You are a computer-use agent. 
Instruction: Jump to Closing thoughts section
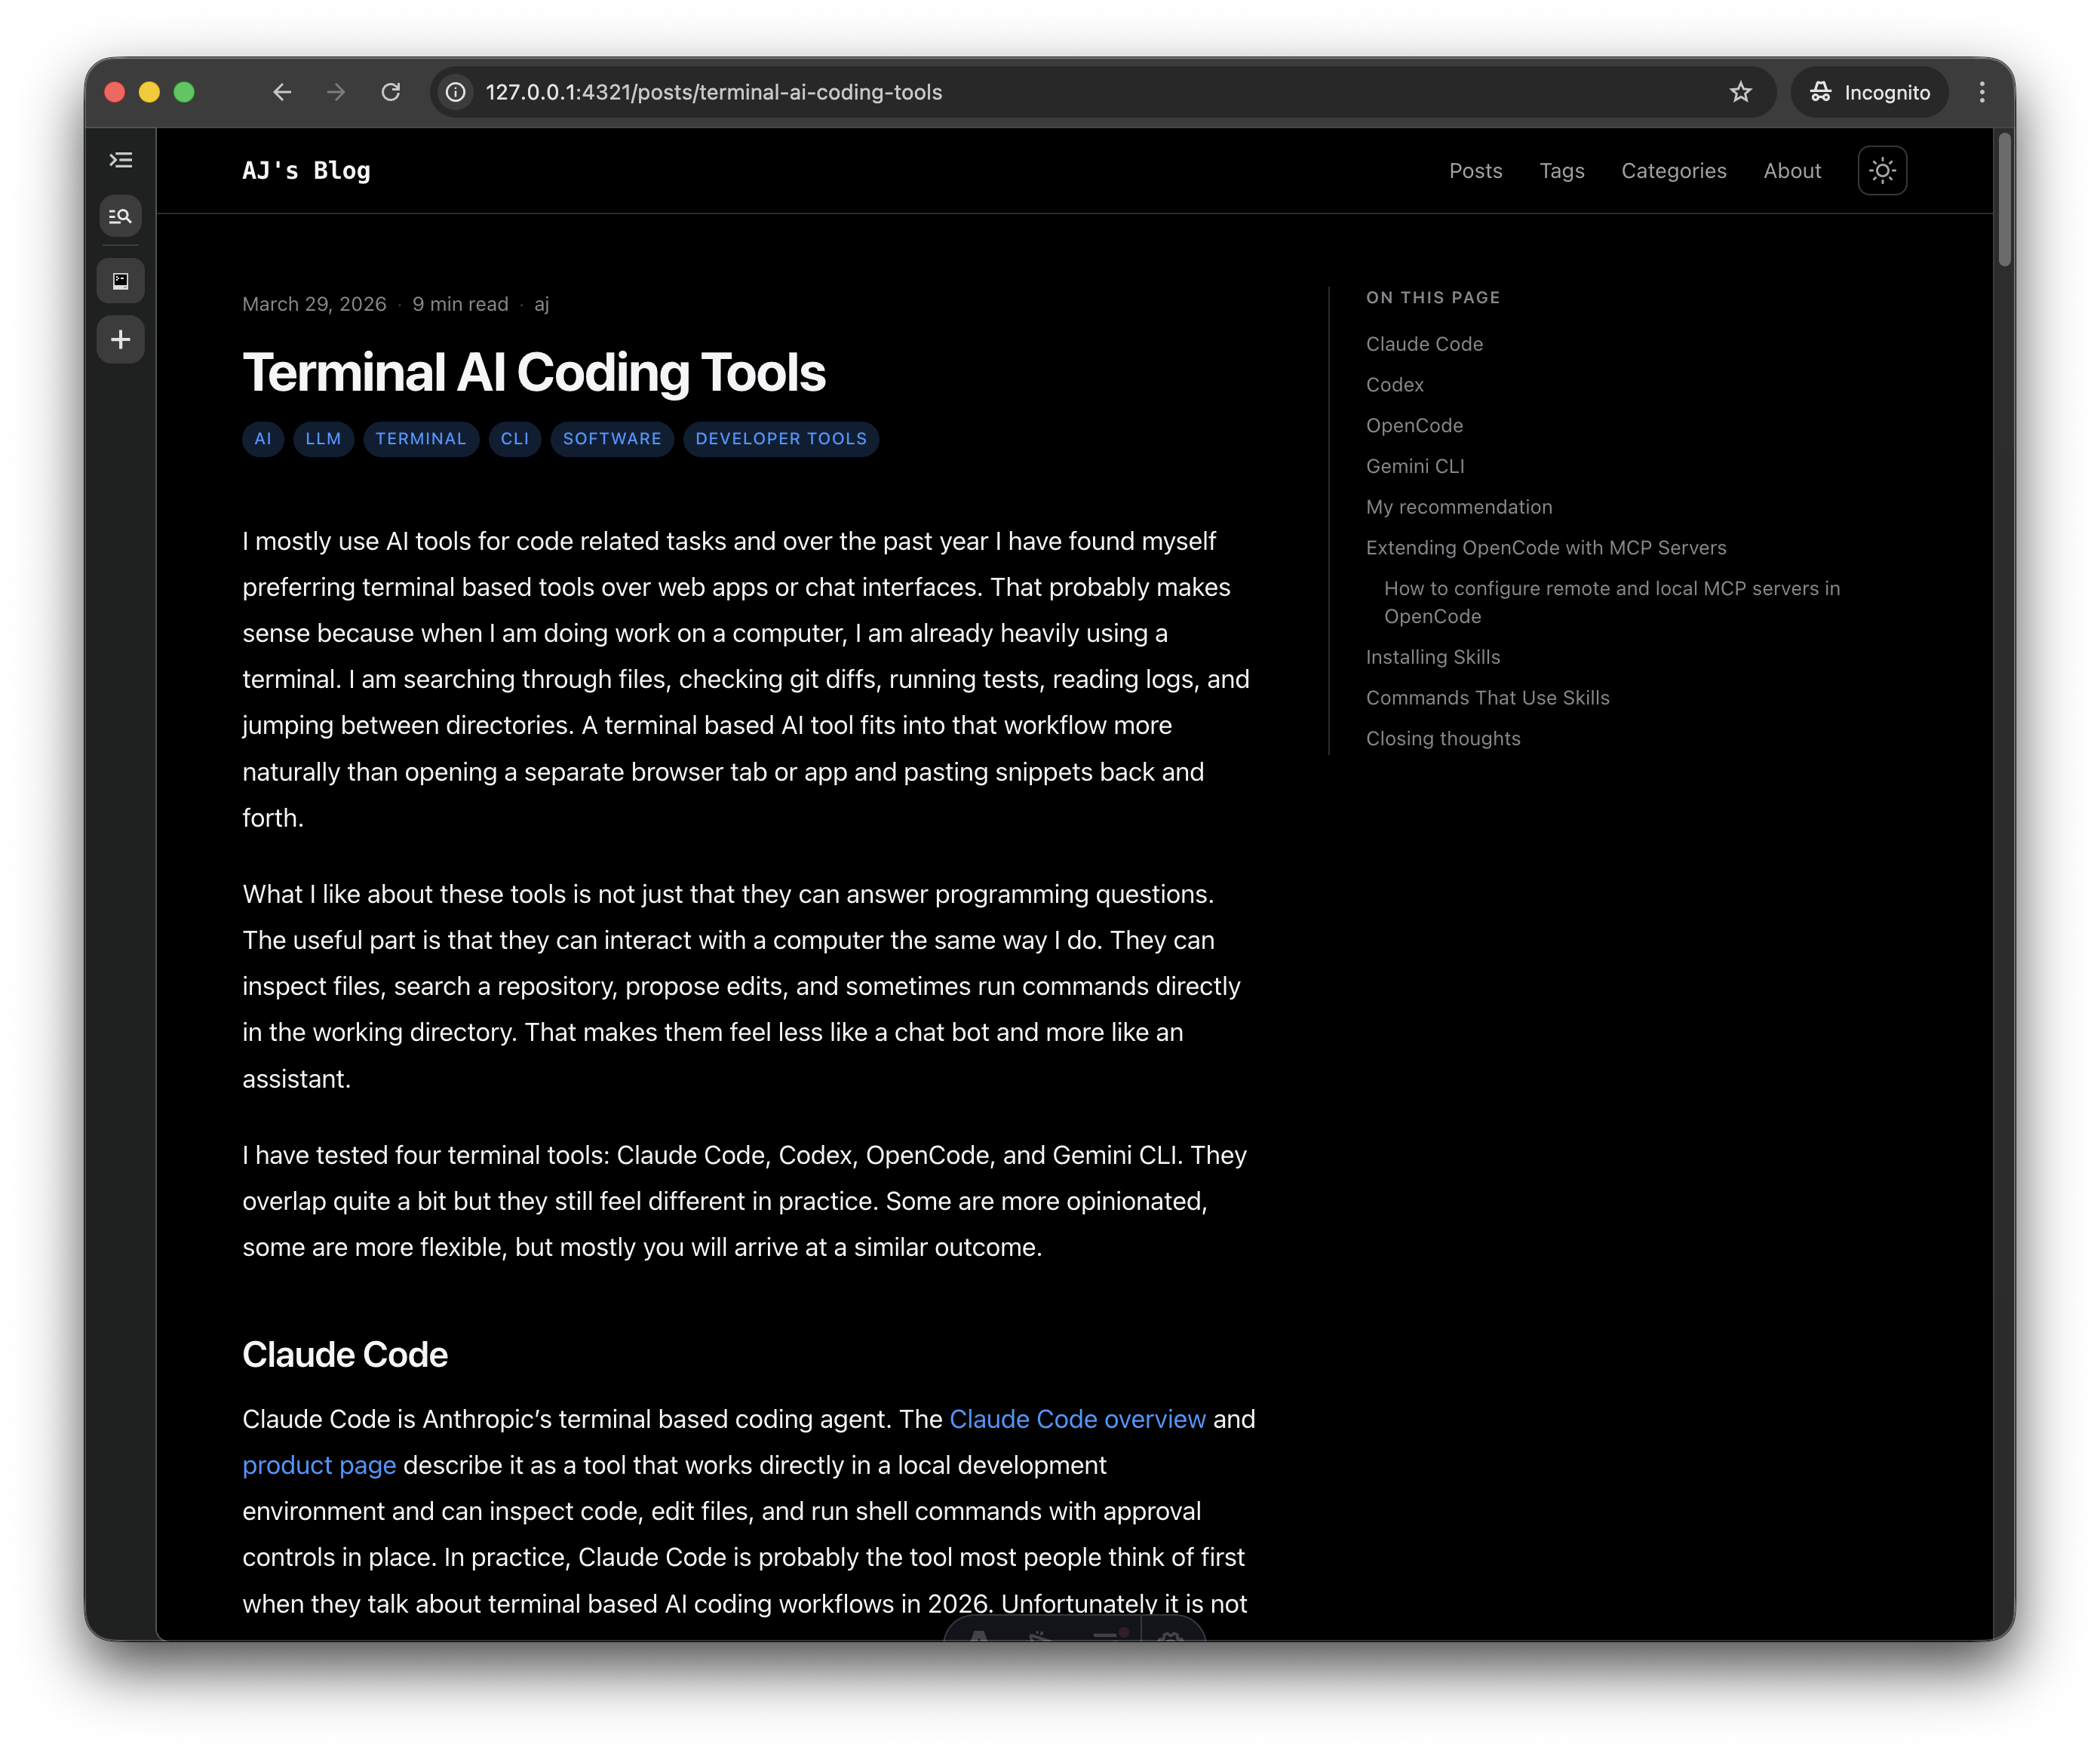point(1443,738)
